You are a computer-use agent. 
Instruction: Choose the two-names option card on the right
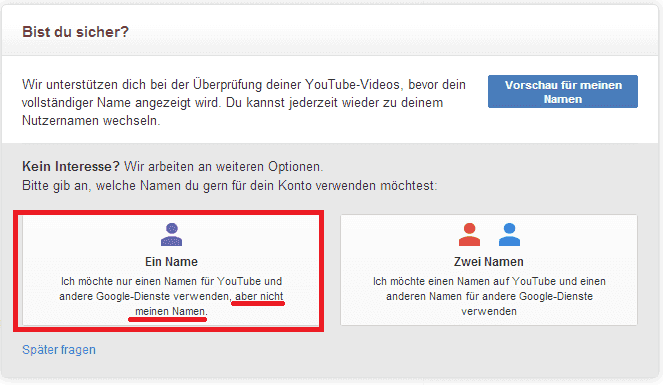click(489, 270)
